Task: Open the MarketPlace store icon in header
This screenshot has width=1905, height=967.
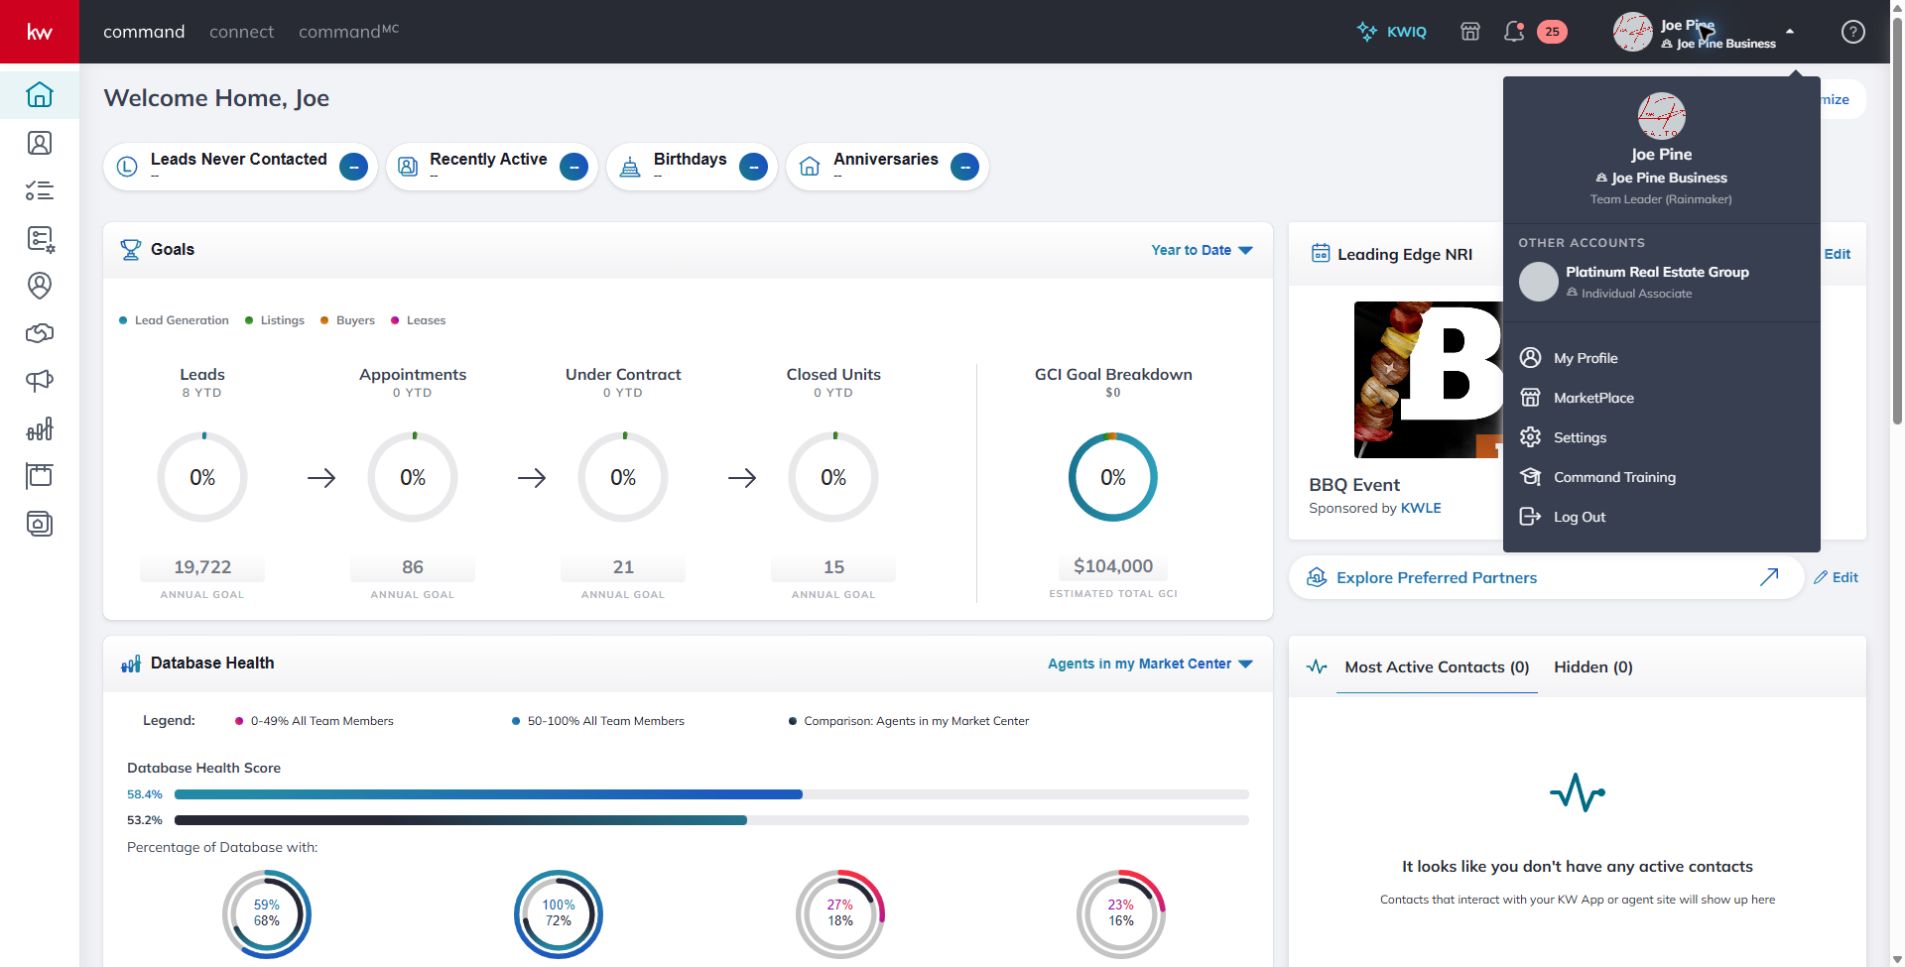Action: click(x=1469, y=31)
